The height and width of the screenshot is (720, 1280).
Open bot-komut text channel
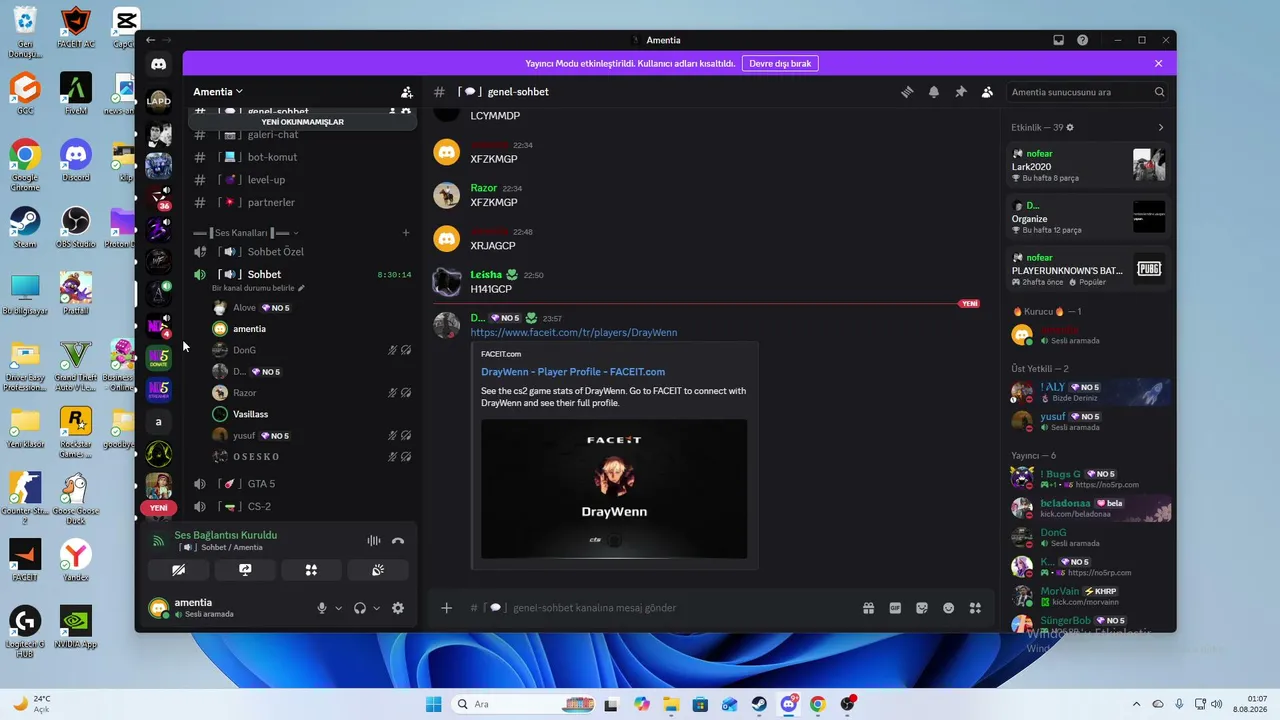click(x=302, y=157)
